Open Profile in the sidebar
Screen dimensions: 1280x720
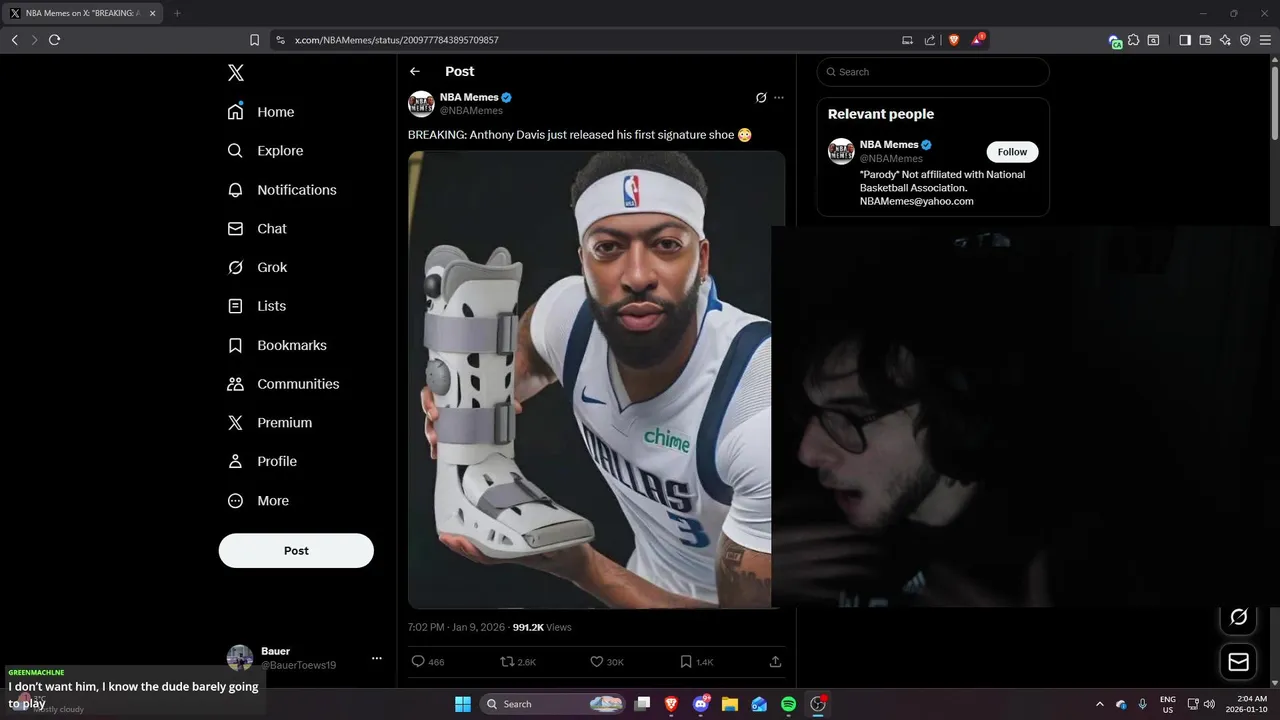[x=262, y=462]
